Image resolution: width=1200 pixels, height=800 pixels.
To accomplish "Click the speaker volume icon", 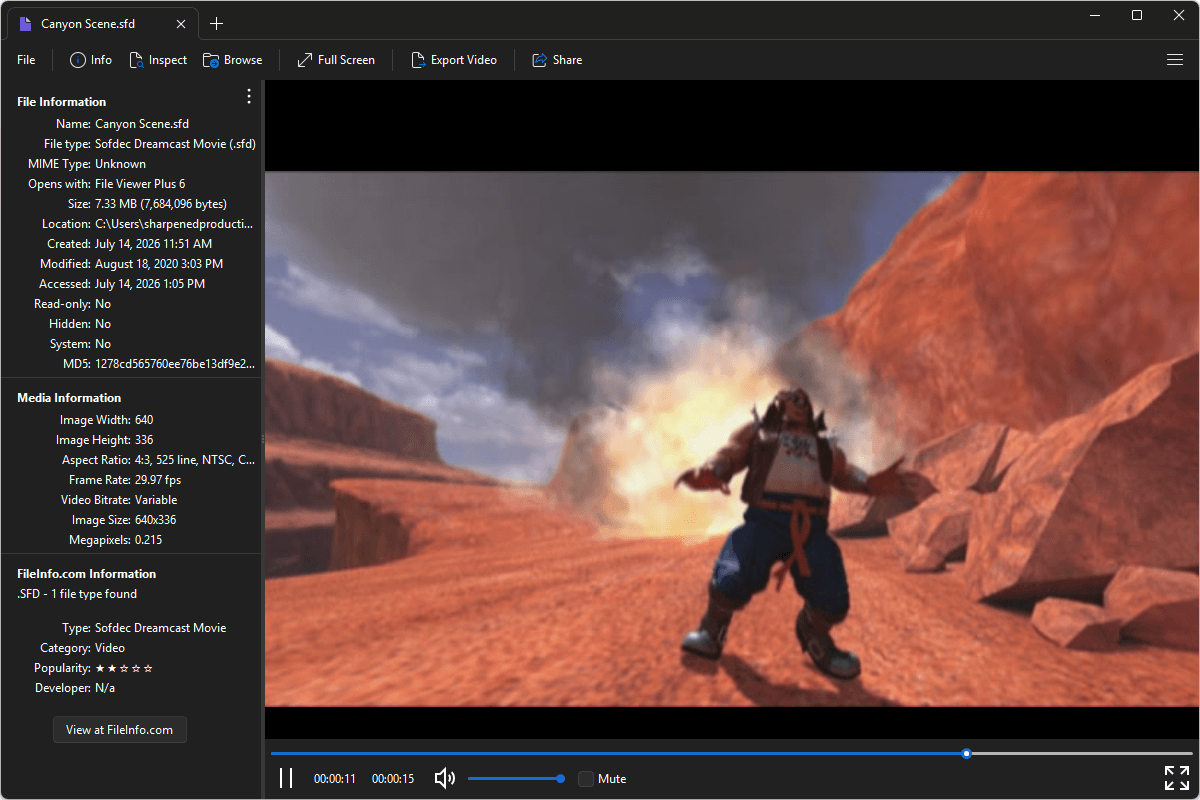I will [x=445, y=778].
